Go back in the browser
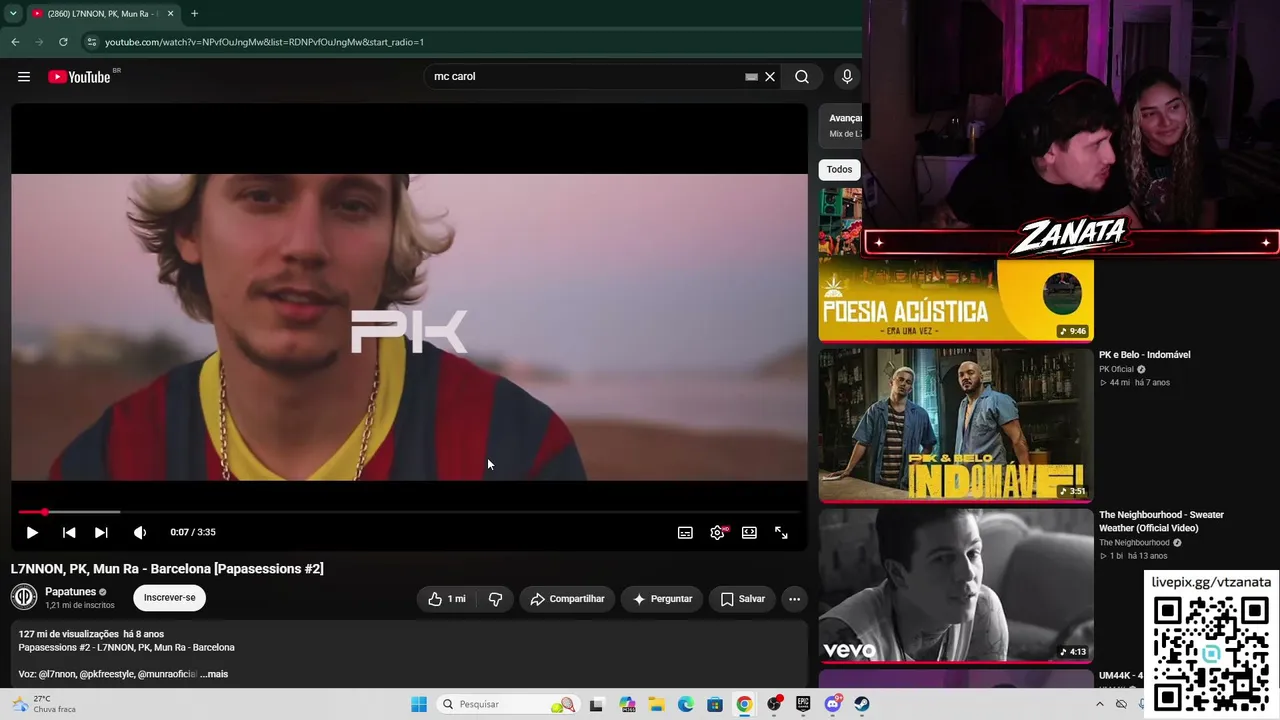This screenshot has height=720, width=1280. [x=15, y=42]
